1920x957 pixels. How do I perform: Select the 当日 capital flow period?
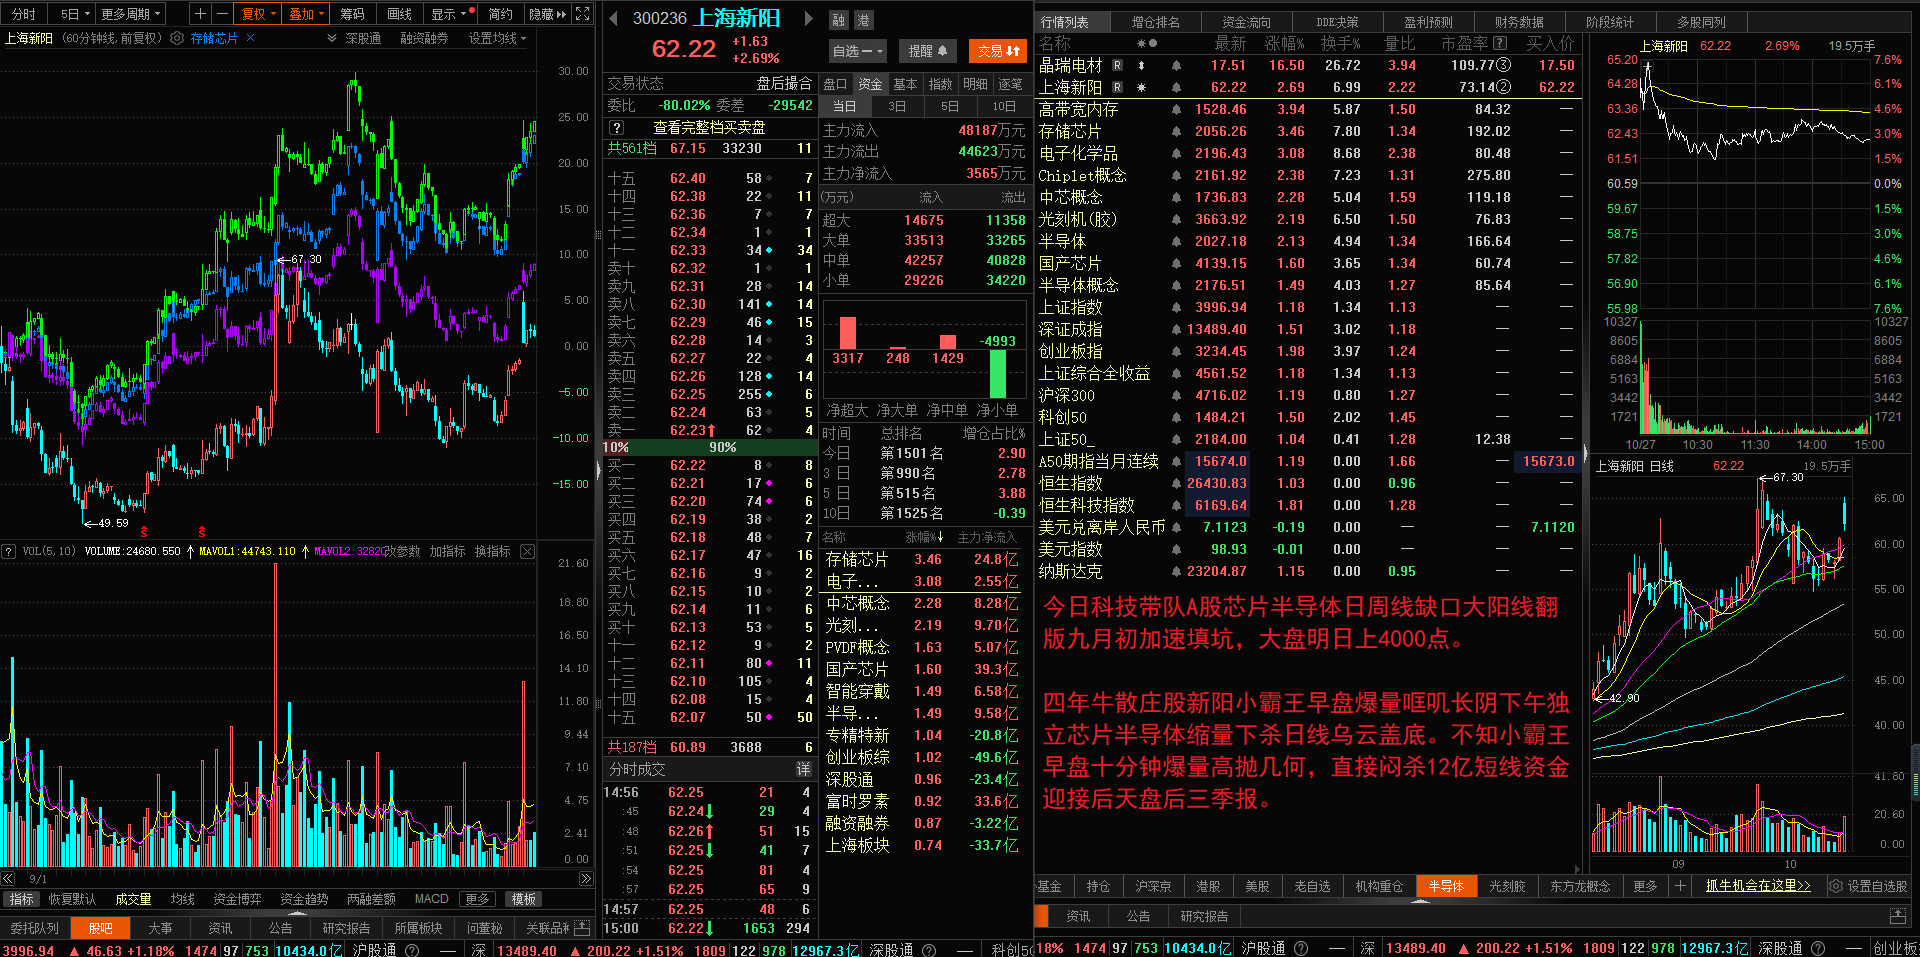845,106
